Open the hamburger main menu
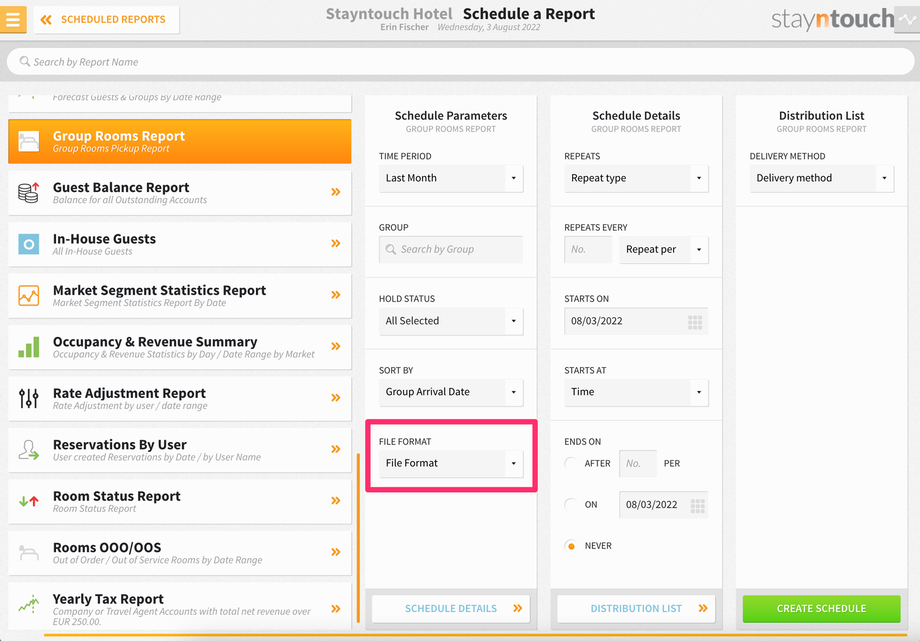920x641 pixels. 13,19
